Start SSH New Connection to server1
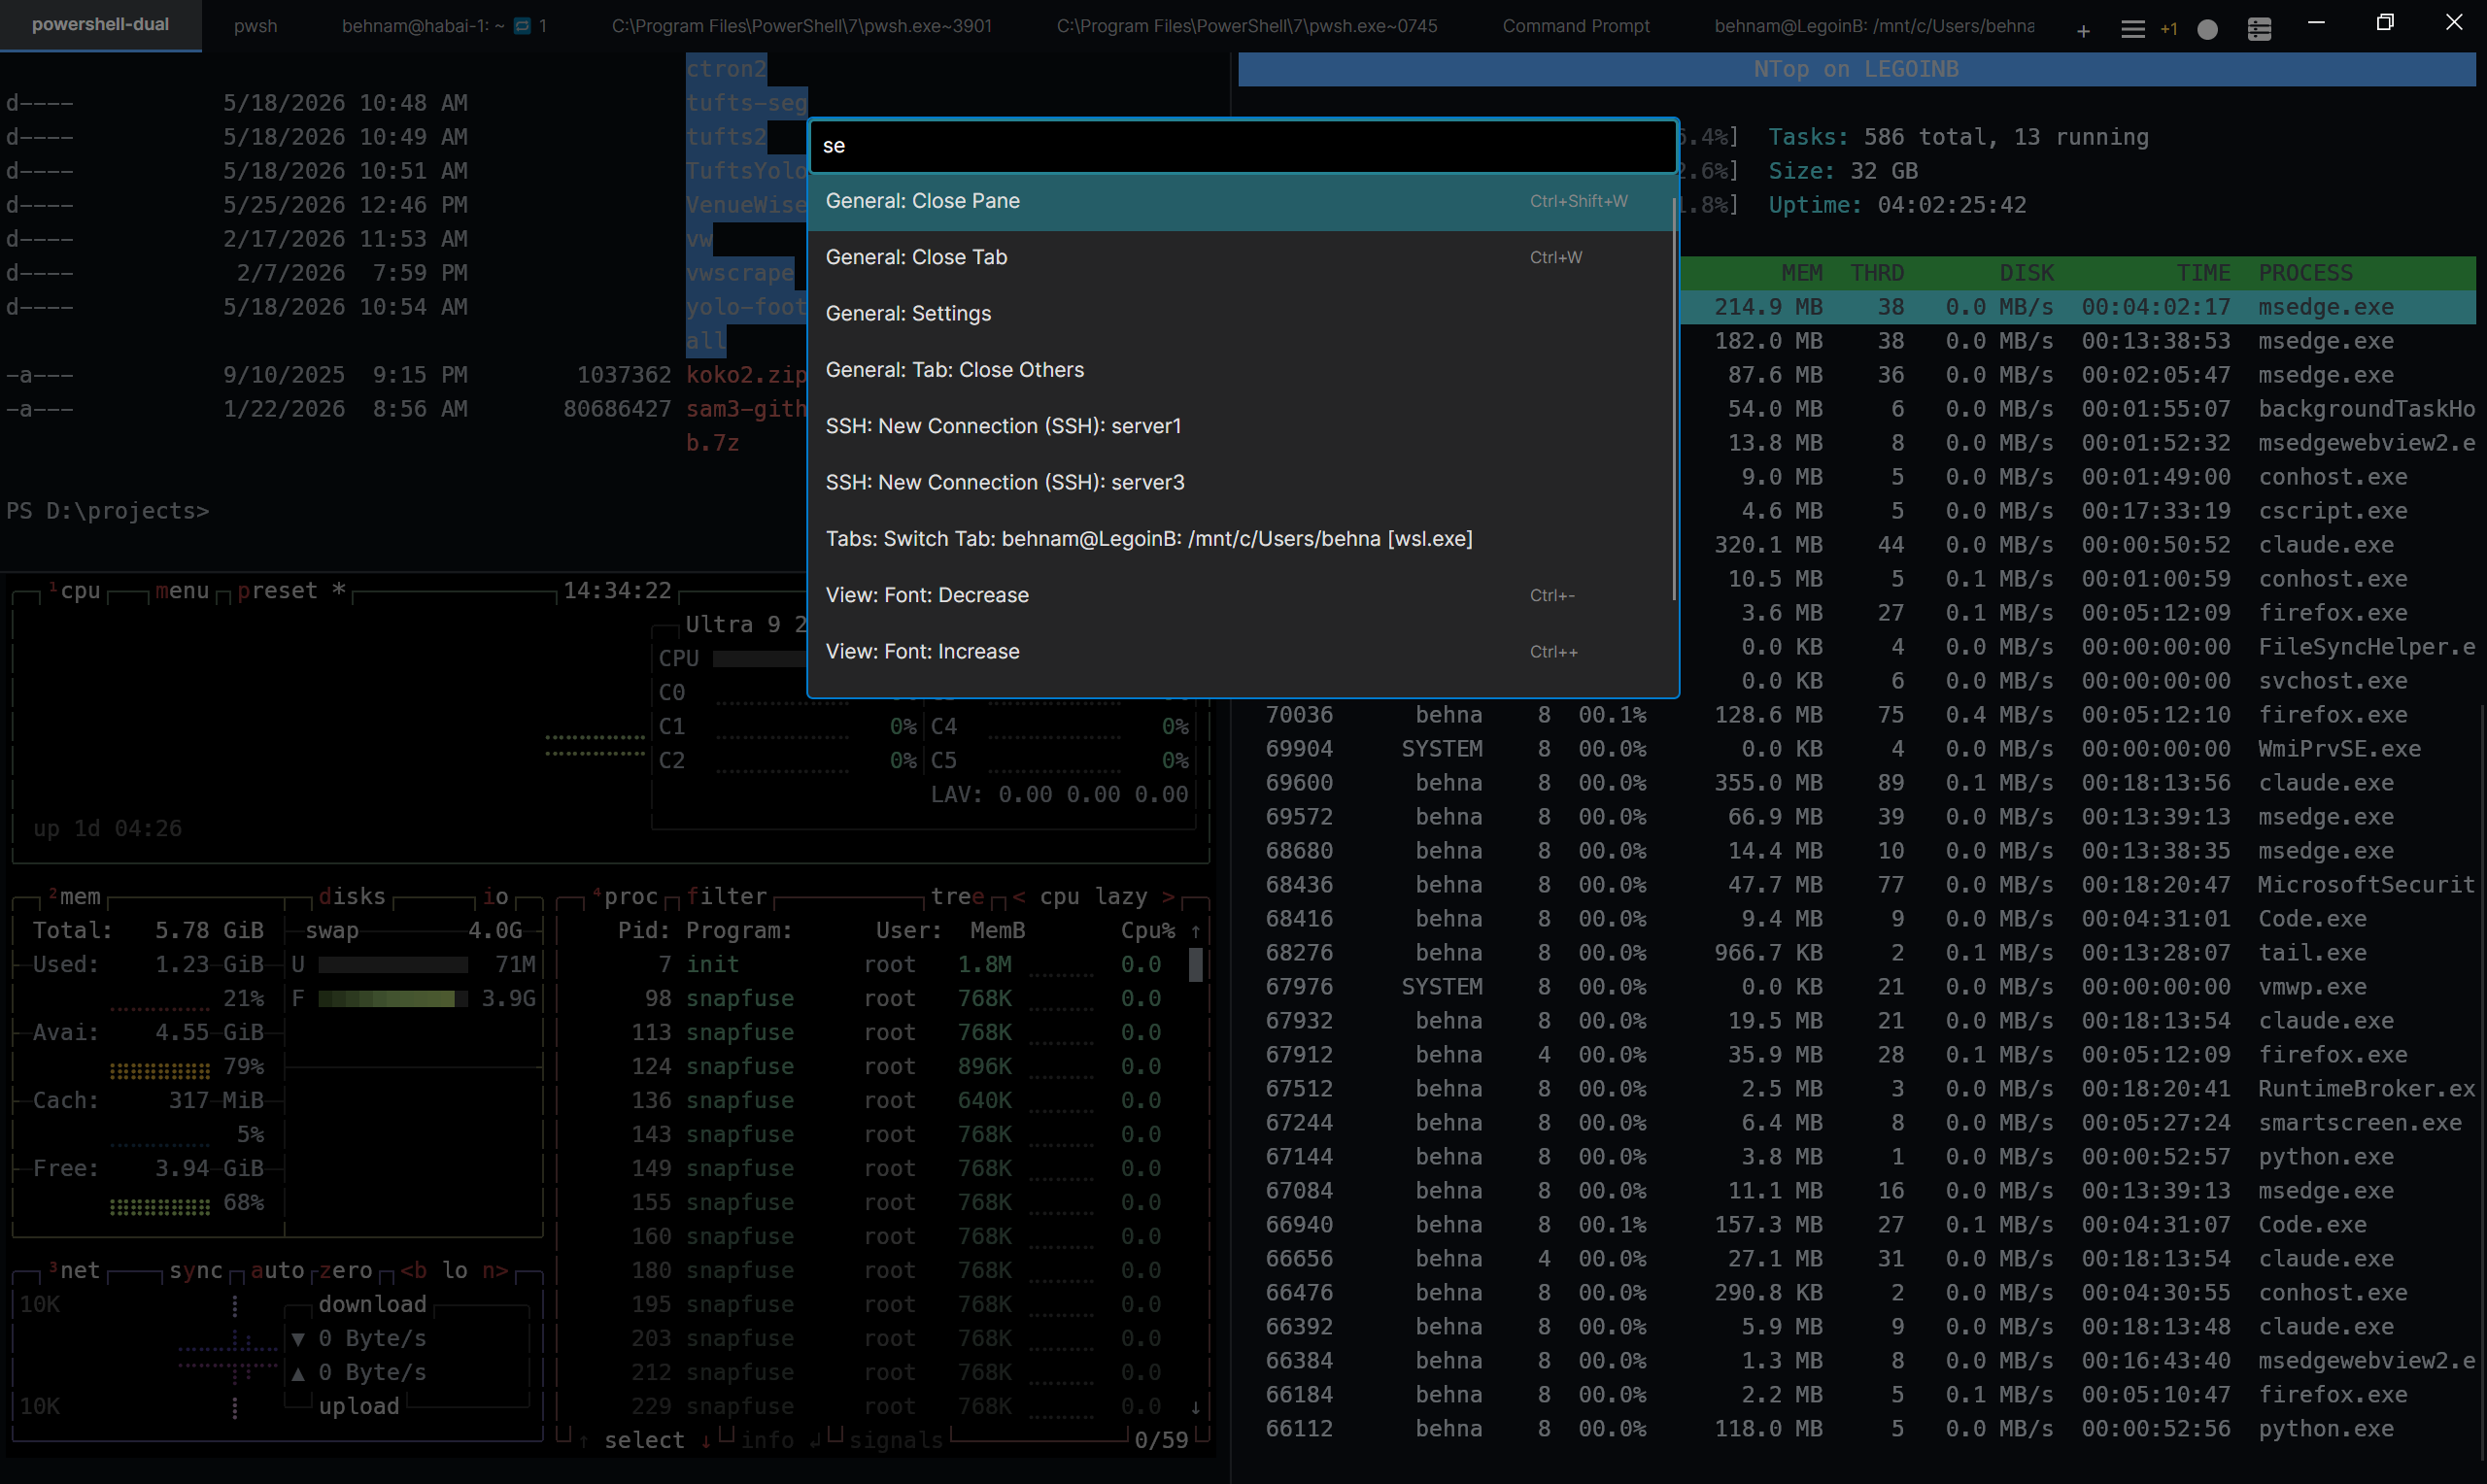This screenshot has width=2487, height=1484. (1240, 426)
